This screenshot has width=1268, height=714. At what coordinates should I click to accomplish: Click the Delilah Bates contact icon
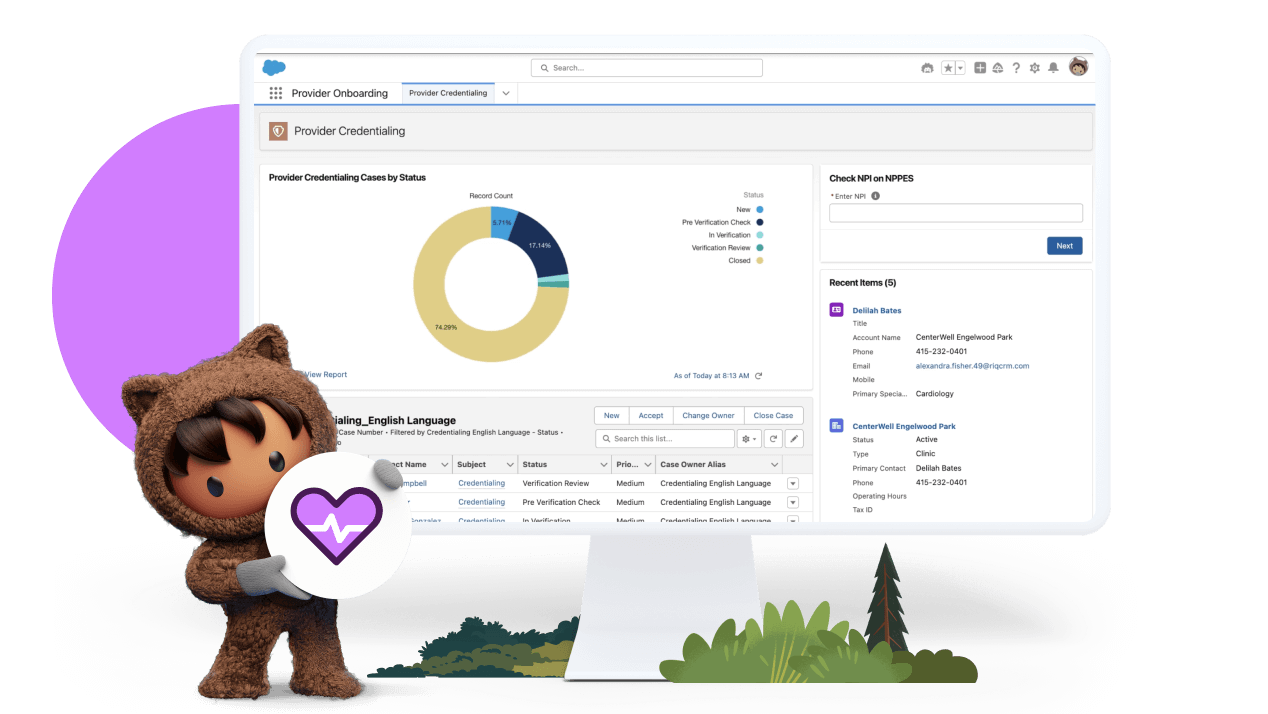836,310
